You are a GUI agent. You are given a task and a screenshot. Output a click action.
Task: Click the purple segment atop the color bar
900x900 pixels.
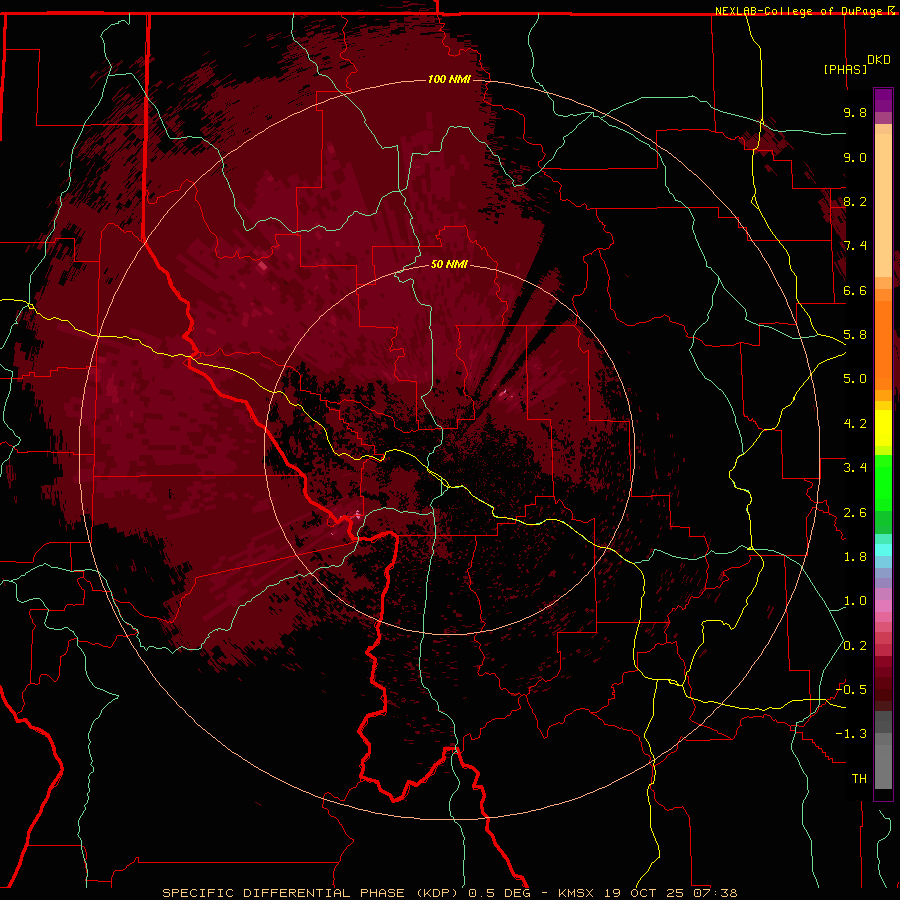point(883,100)
